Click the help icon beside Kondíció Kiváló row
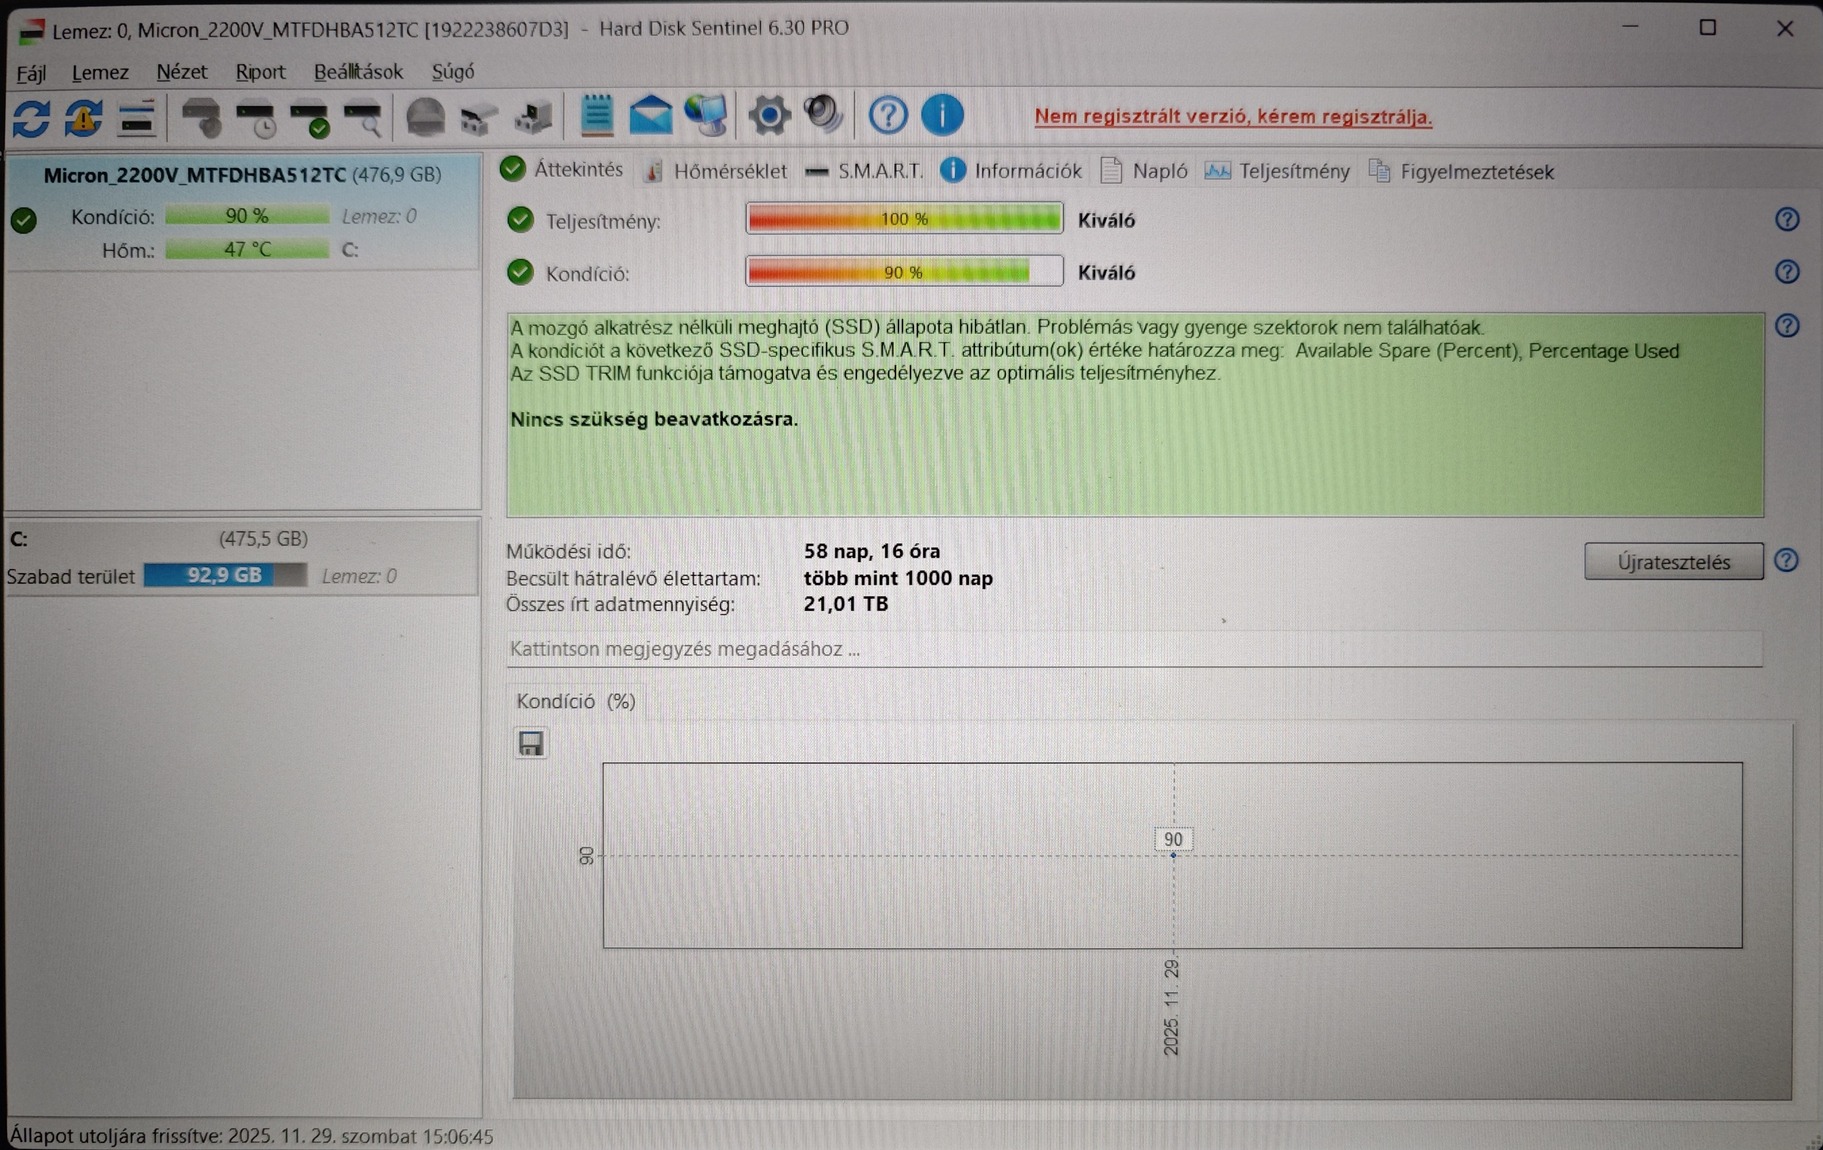 tap(1787, 272)
